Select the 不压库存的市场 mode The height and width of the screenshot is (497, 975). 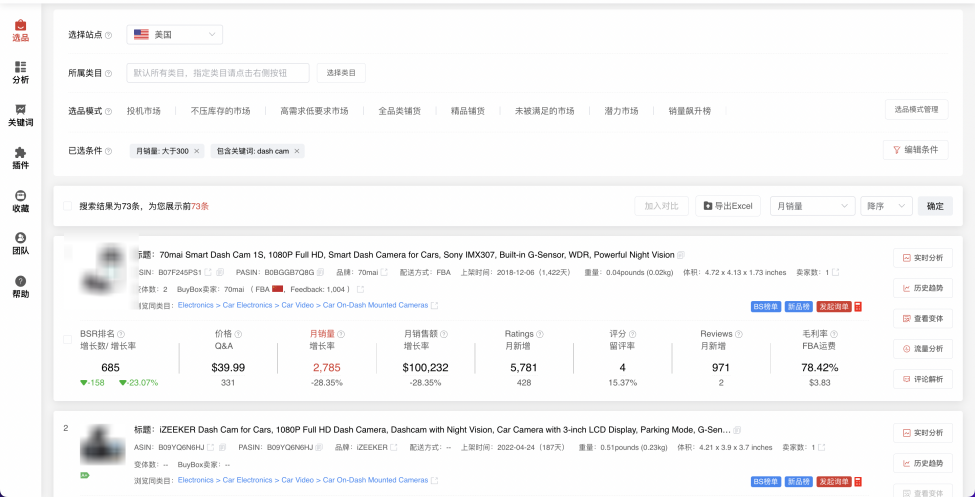[221, 111]
